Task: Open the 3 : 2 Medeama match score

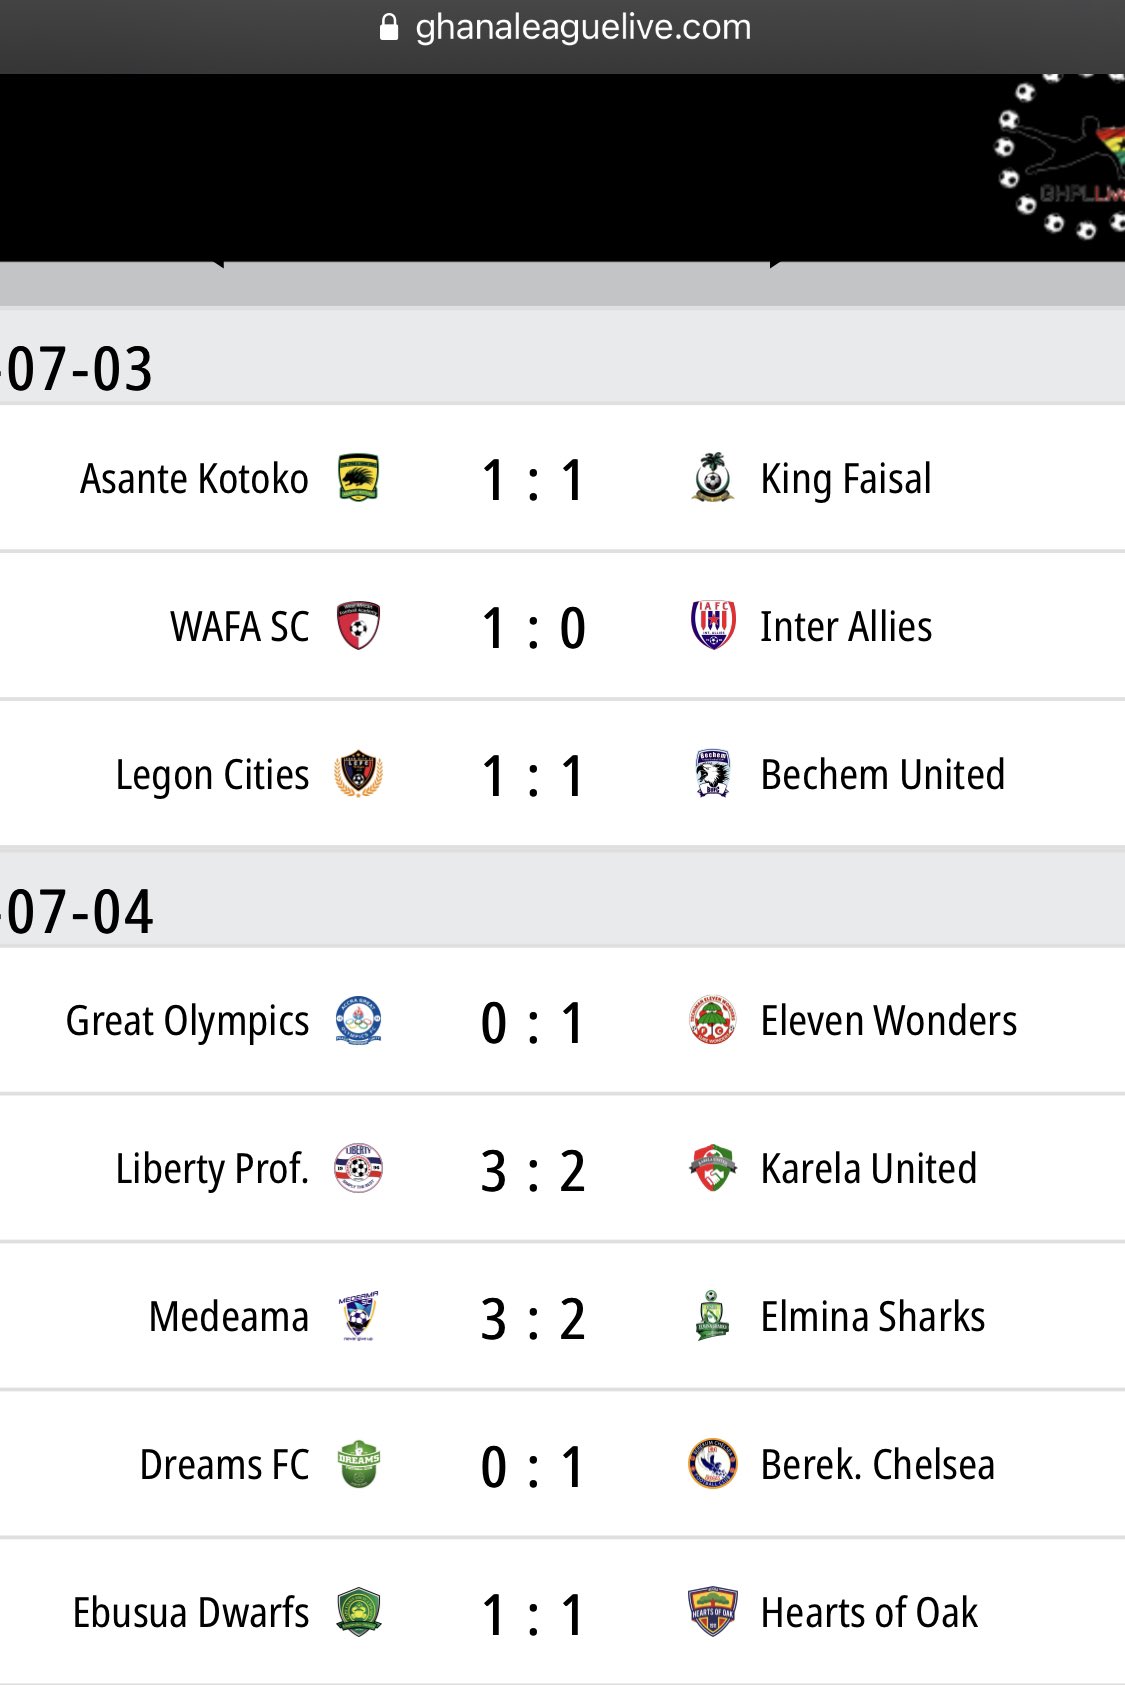Action: click(533, 1319)
